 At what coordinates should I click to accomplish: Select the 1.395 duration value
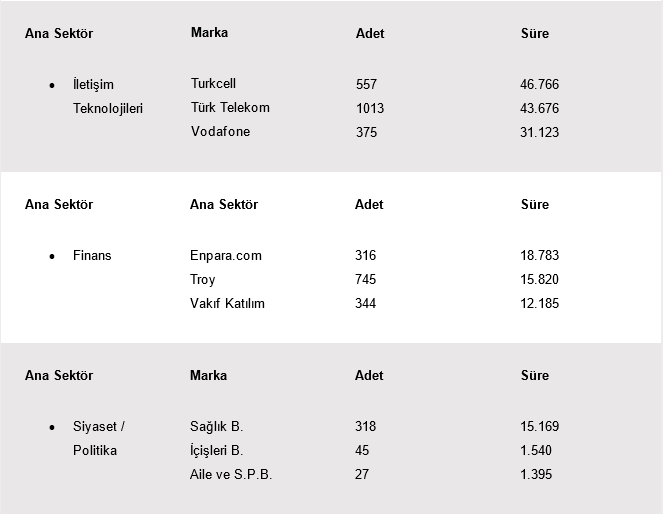pos(536,475)
